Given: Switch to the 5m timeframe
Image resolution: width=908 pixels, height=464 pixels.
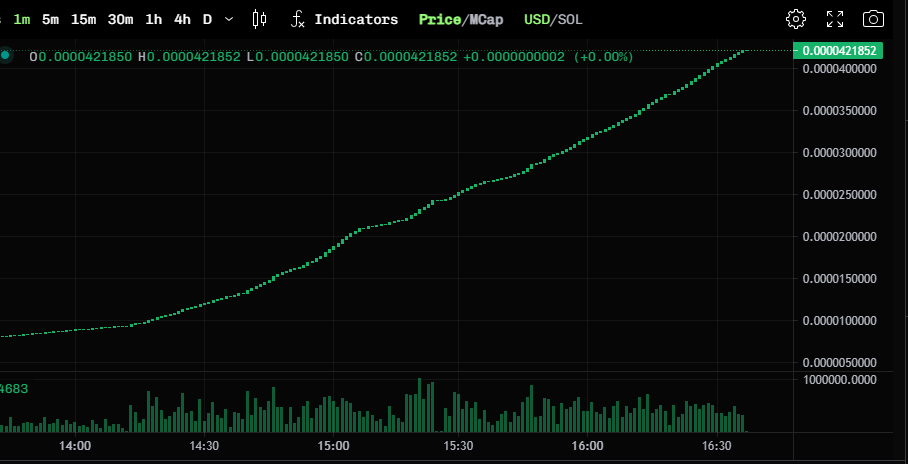Looking at the screenshot, I should [50, 20].
